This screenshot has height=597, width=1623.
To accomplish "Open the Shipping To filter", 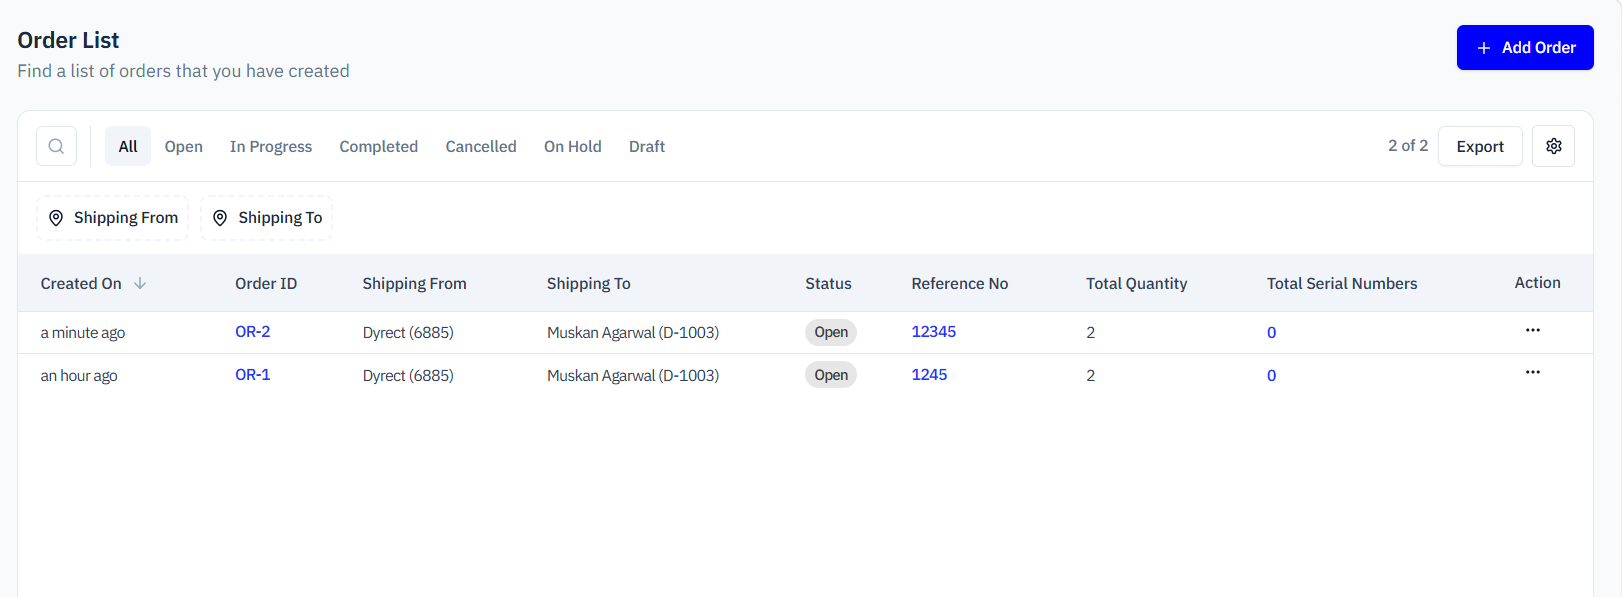I will pos(267,218).
